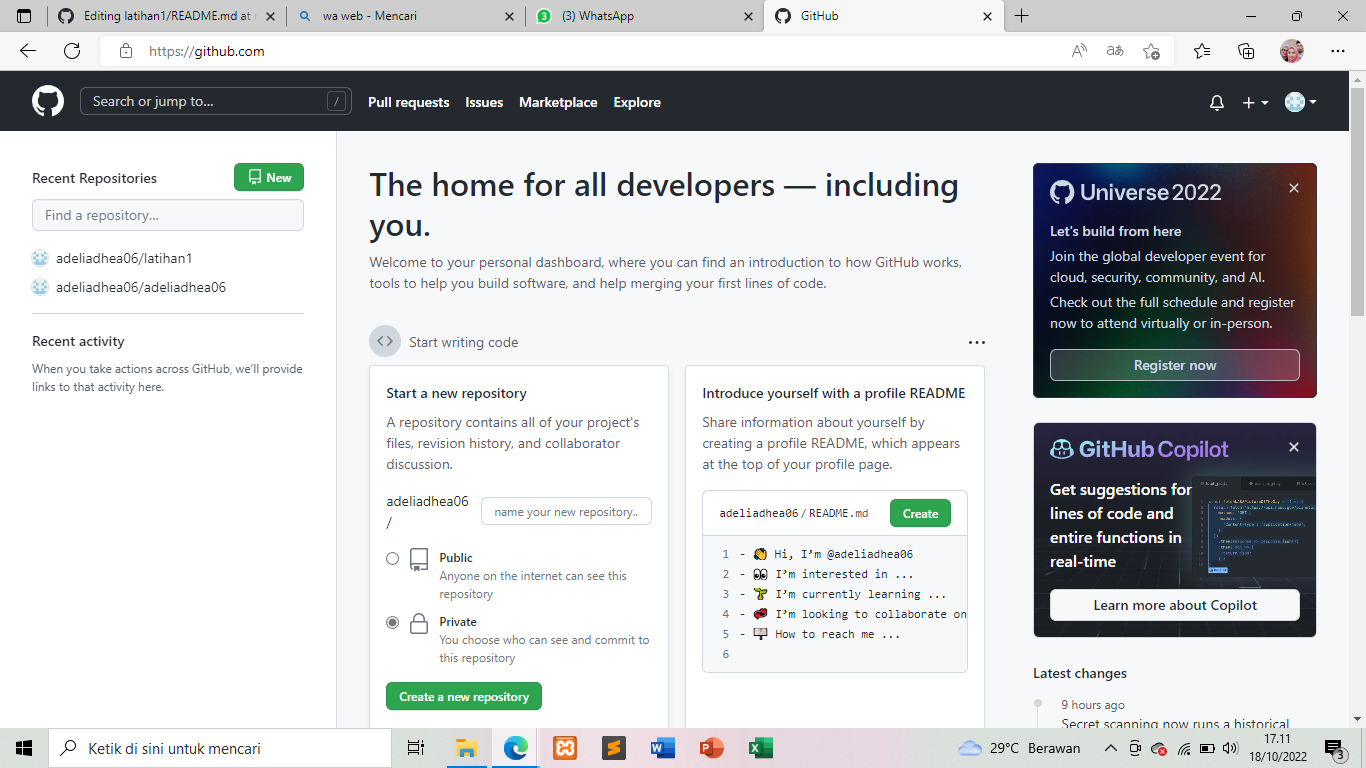Refresh the page with reload icon
The height and width of the screenshot is (768, 1366).
click(x=72, y=50)
